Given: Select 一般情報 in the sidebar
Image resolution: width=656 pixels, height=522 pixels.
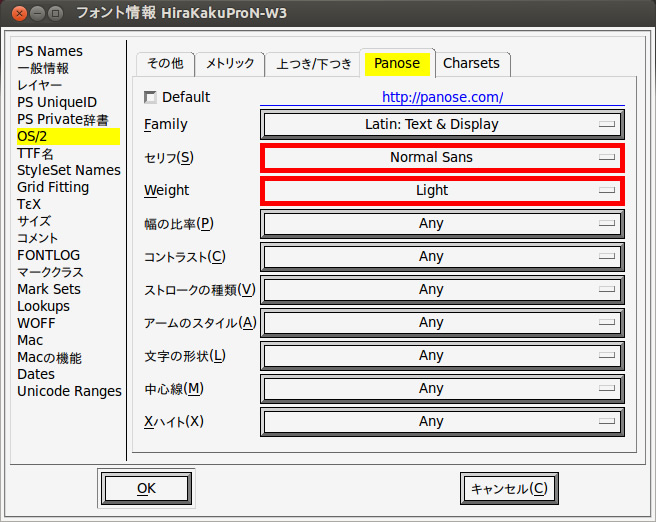Looking at the screenshot, I should pyautogui.click(x=43, y=68).
